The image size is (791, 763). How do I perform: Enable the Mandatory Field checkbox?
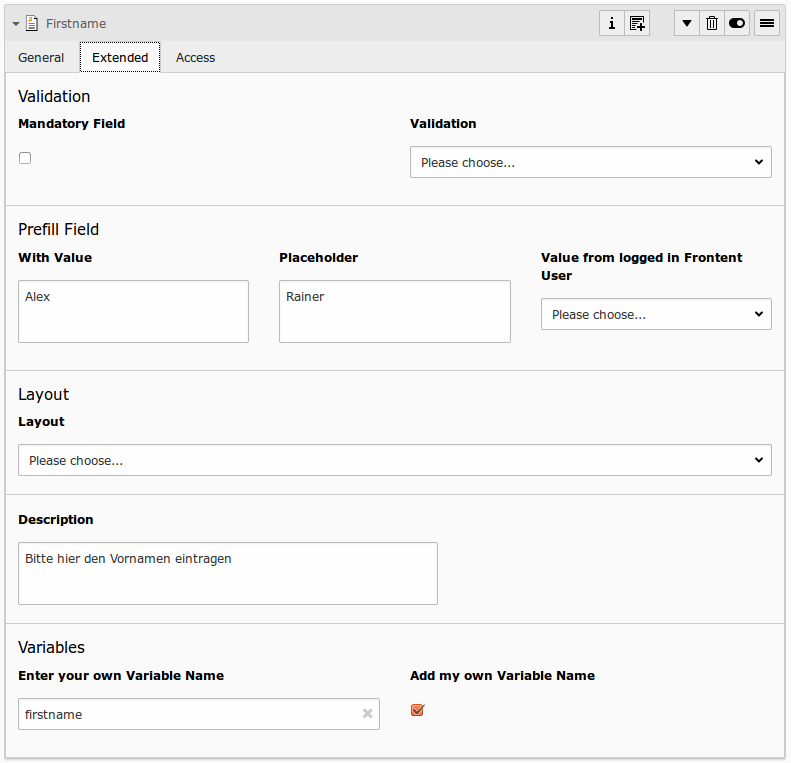coord(25,158)
